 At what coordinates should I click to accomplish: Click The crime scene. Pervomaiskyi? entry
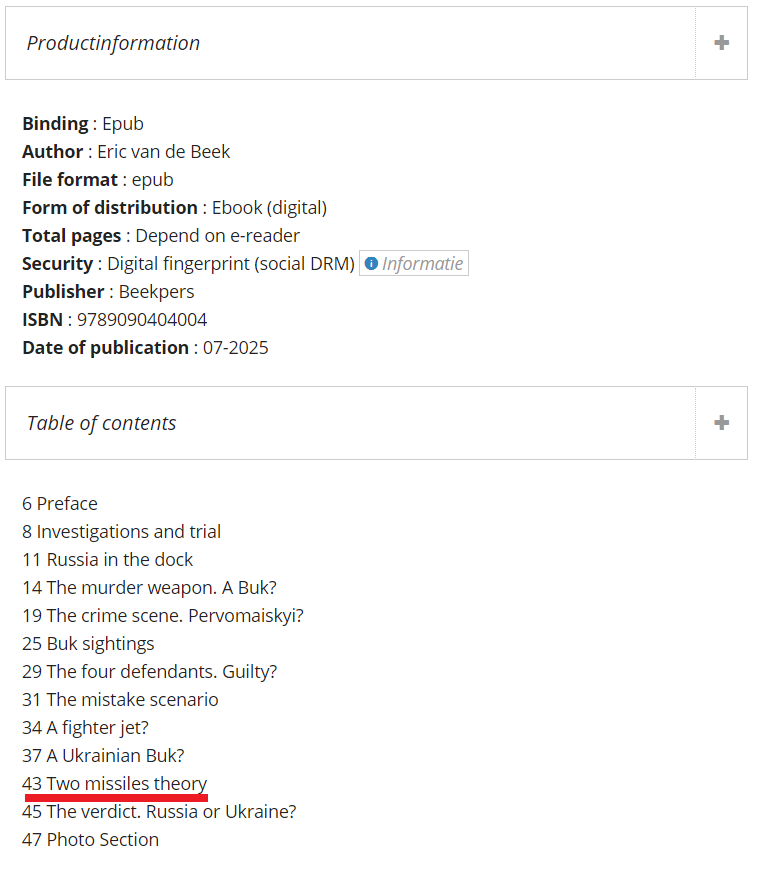point(163,615)
